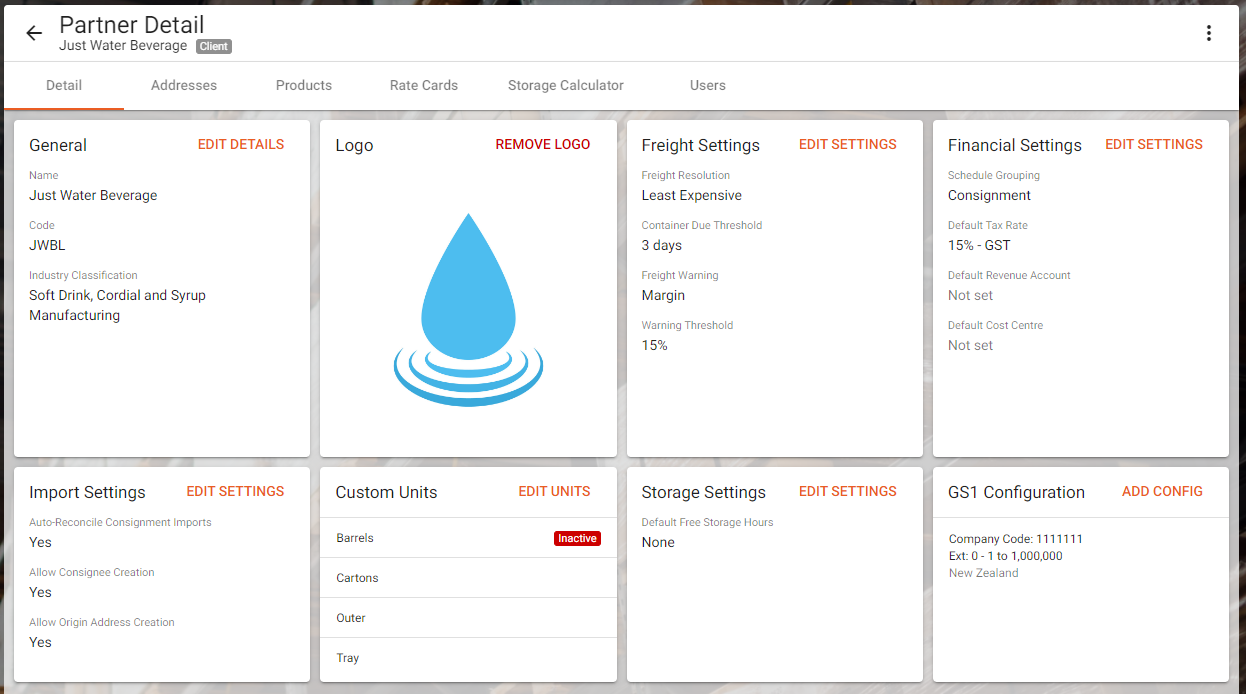
Task: Open the Storage Calculator tab
Action: pyautogui.click(x=566, y=85)
